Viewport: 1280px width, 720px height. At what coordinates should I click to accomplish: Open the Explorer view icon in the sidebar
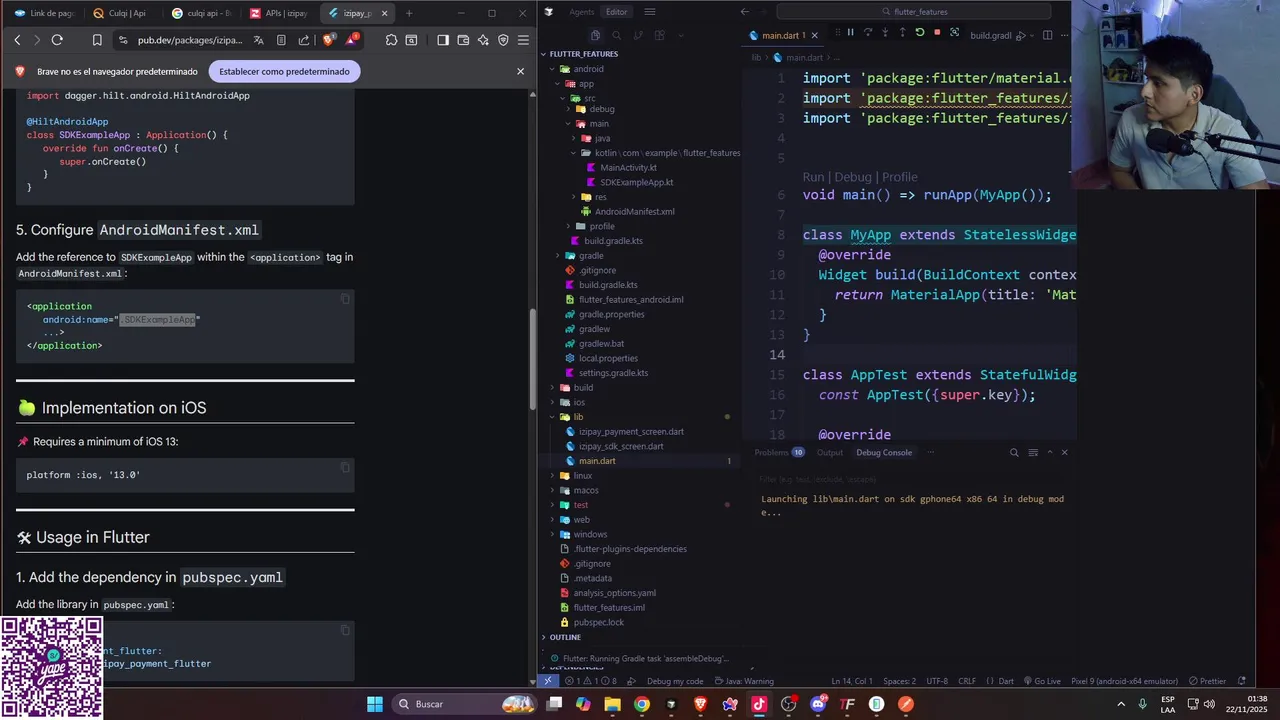coord(594,35)
